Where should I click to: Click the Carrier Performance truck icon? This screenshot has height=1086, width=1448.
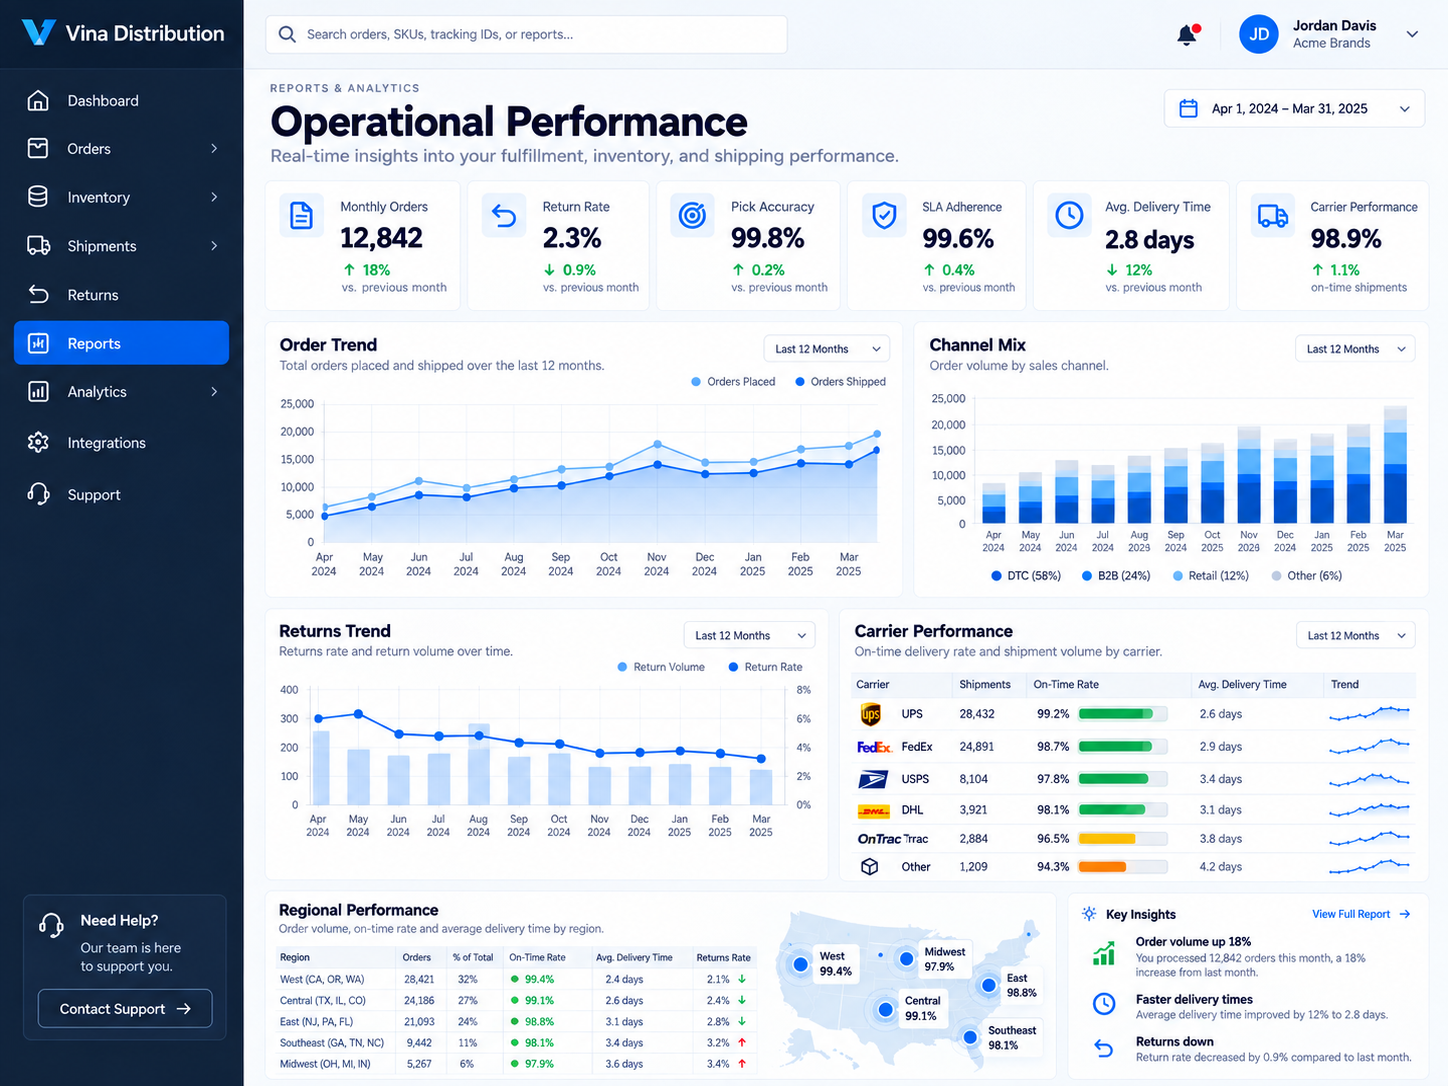tap(1273, 215)
